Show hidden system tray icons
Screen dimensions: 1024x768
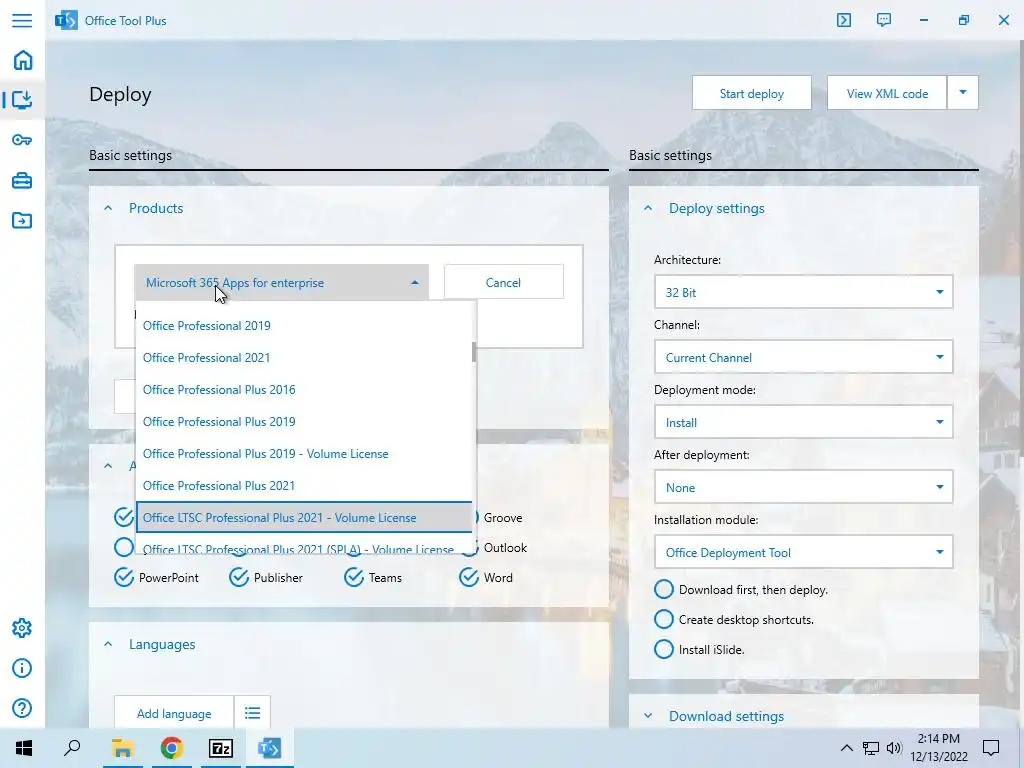click(x=846, y=748)
